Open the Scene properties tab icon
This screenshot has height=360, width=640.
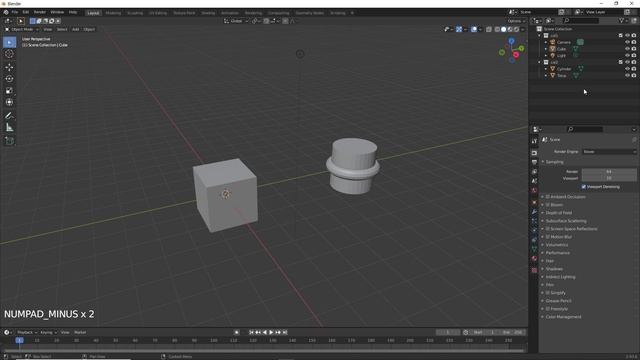534,181
